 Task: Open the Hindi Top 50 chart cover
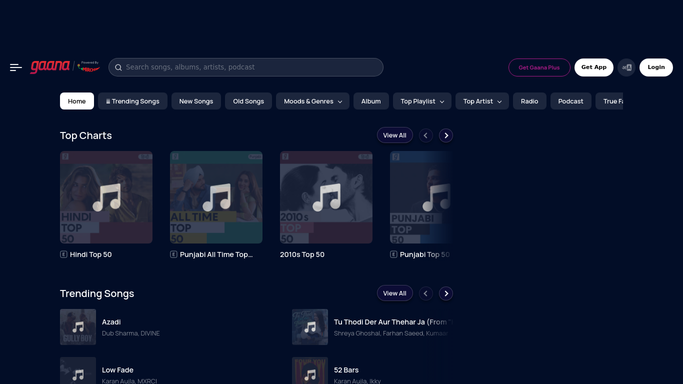click(106, 197)
